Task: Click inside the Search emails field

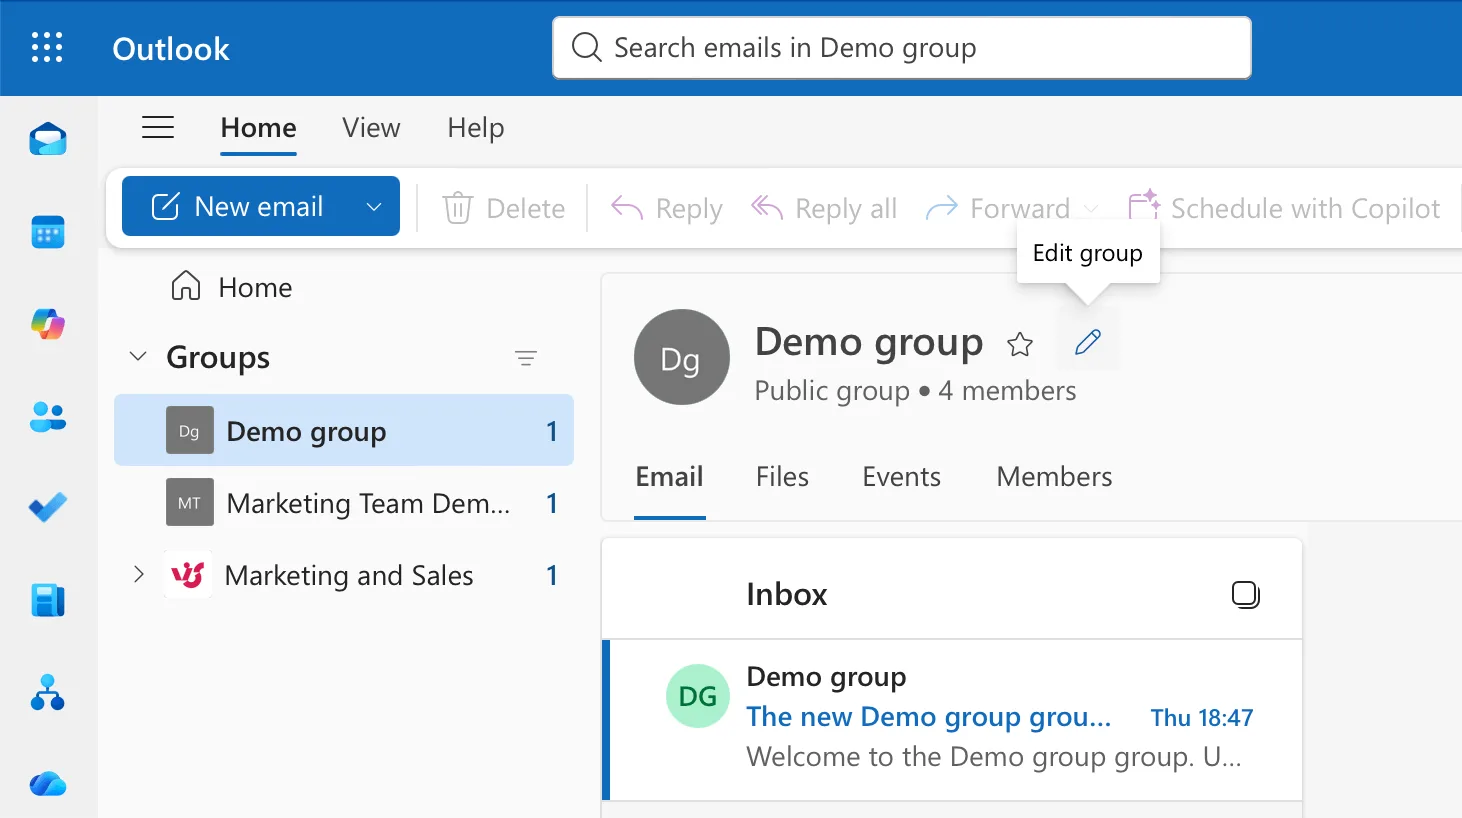Action: [x=900, y=47]
